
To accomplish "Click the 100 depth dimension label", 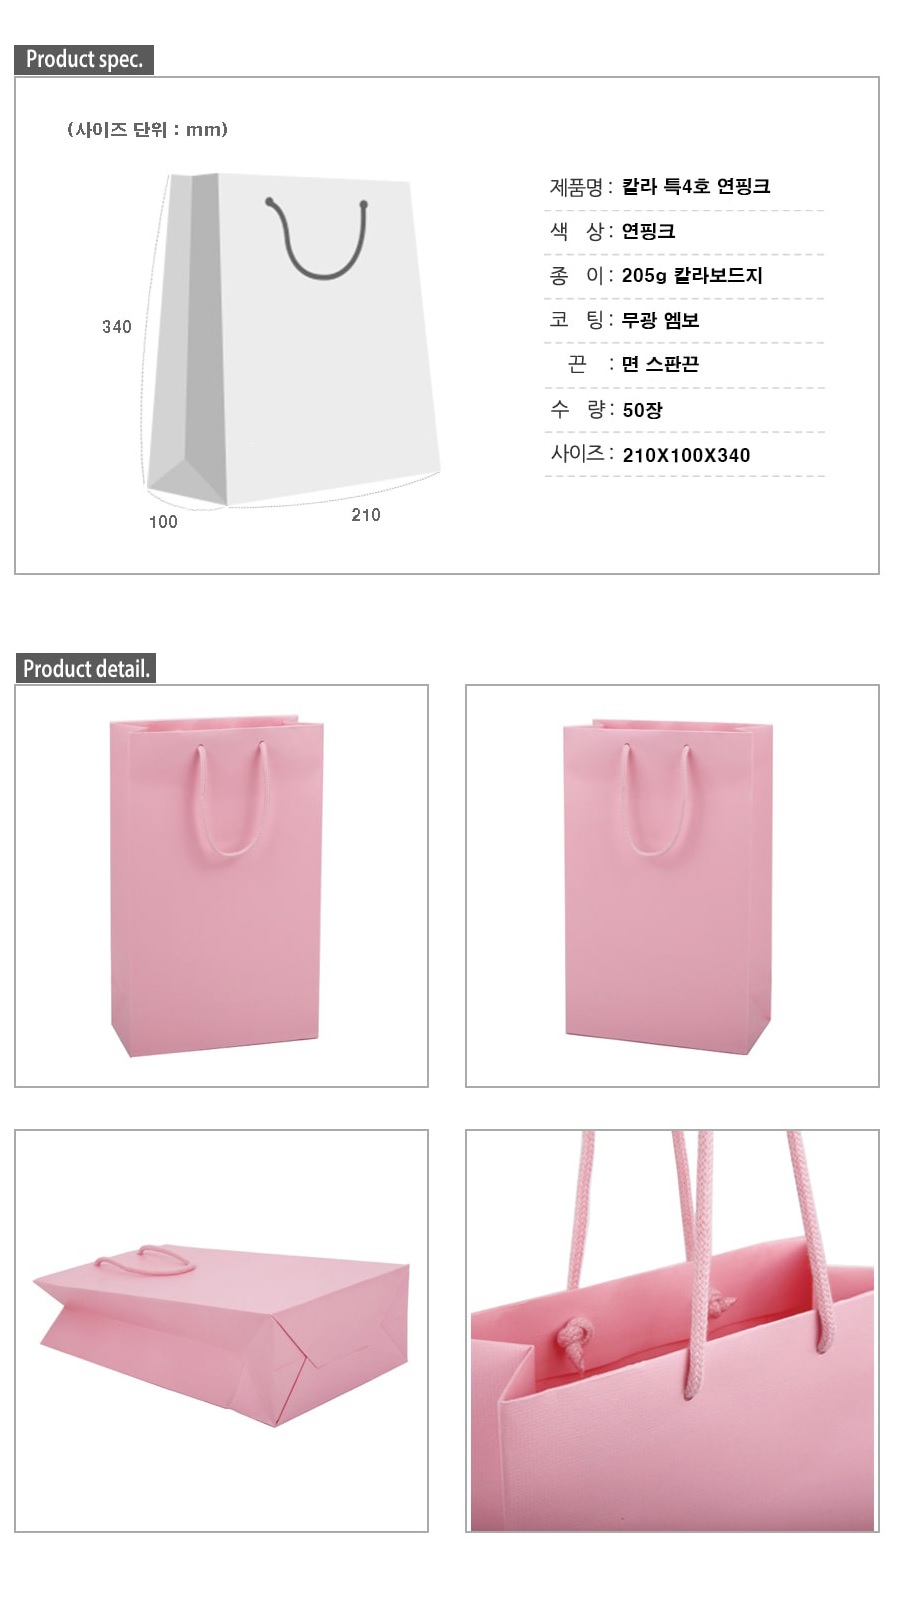I will pyautogui.click(x=163, y=522).
